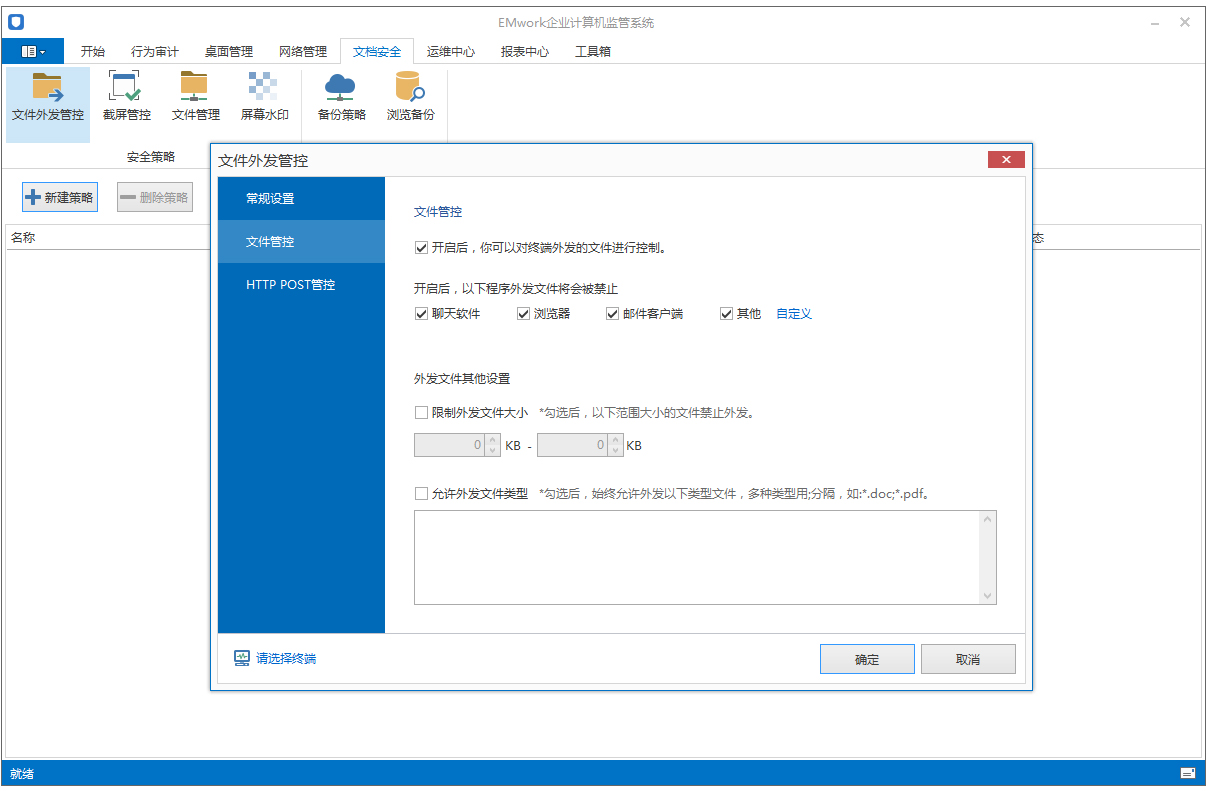The height and width of the screenshot is (791, 1210).
Task: Select HTTP POST管控 in the dialog sidebar
Action: 291,285
